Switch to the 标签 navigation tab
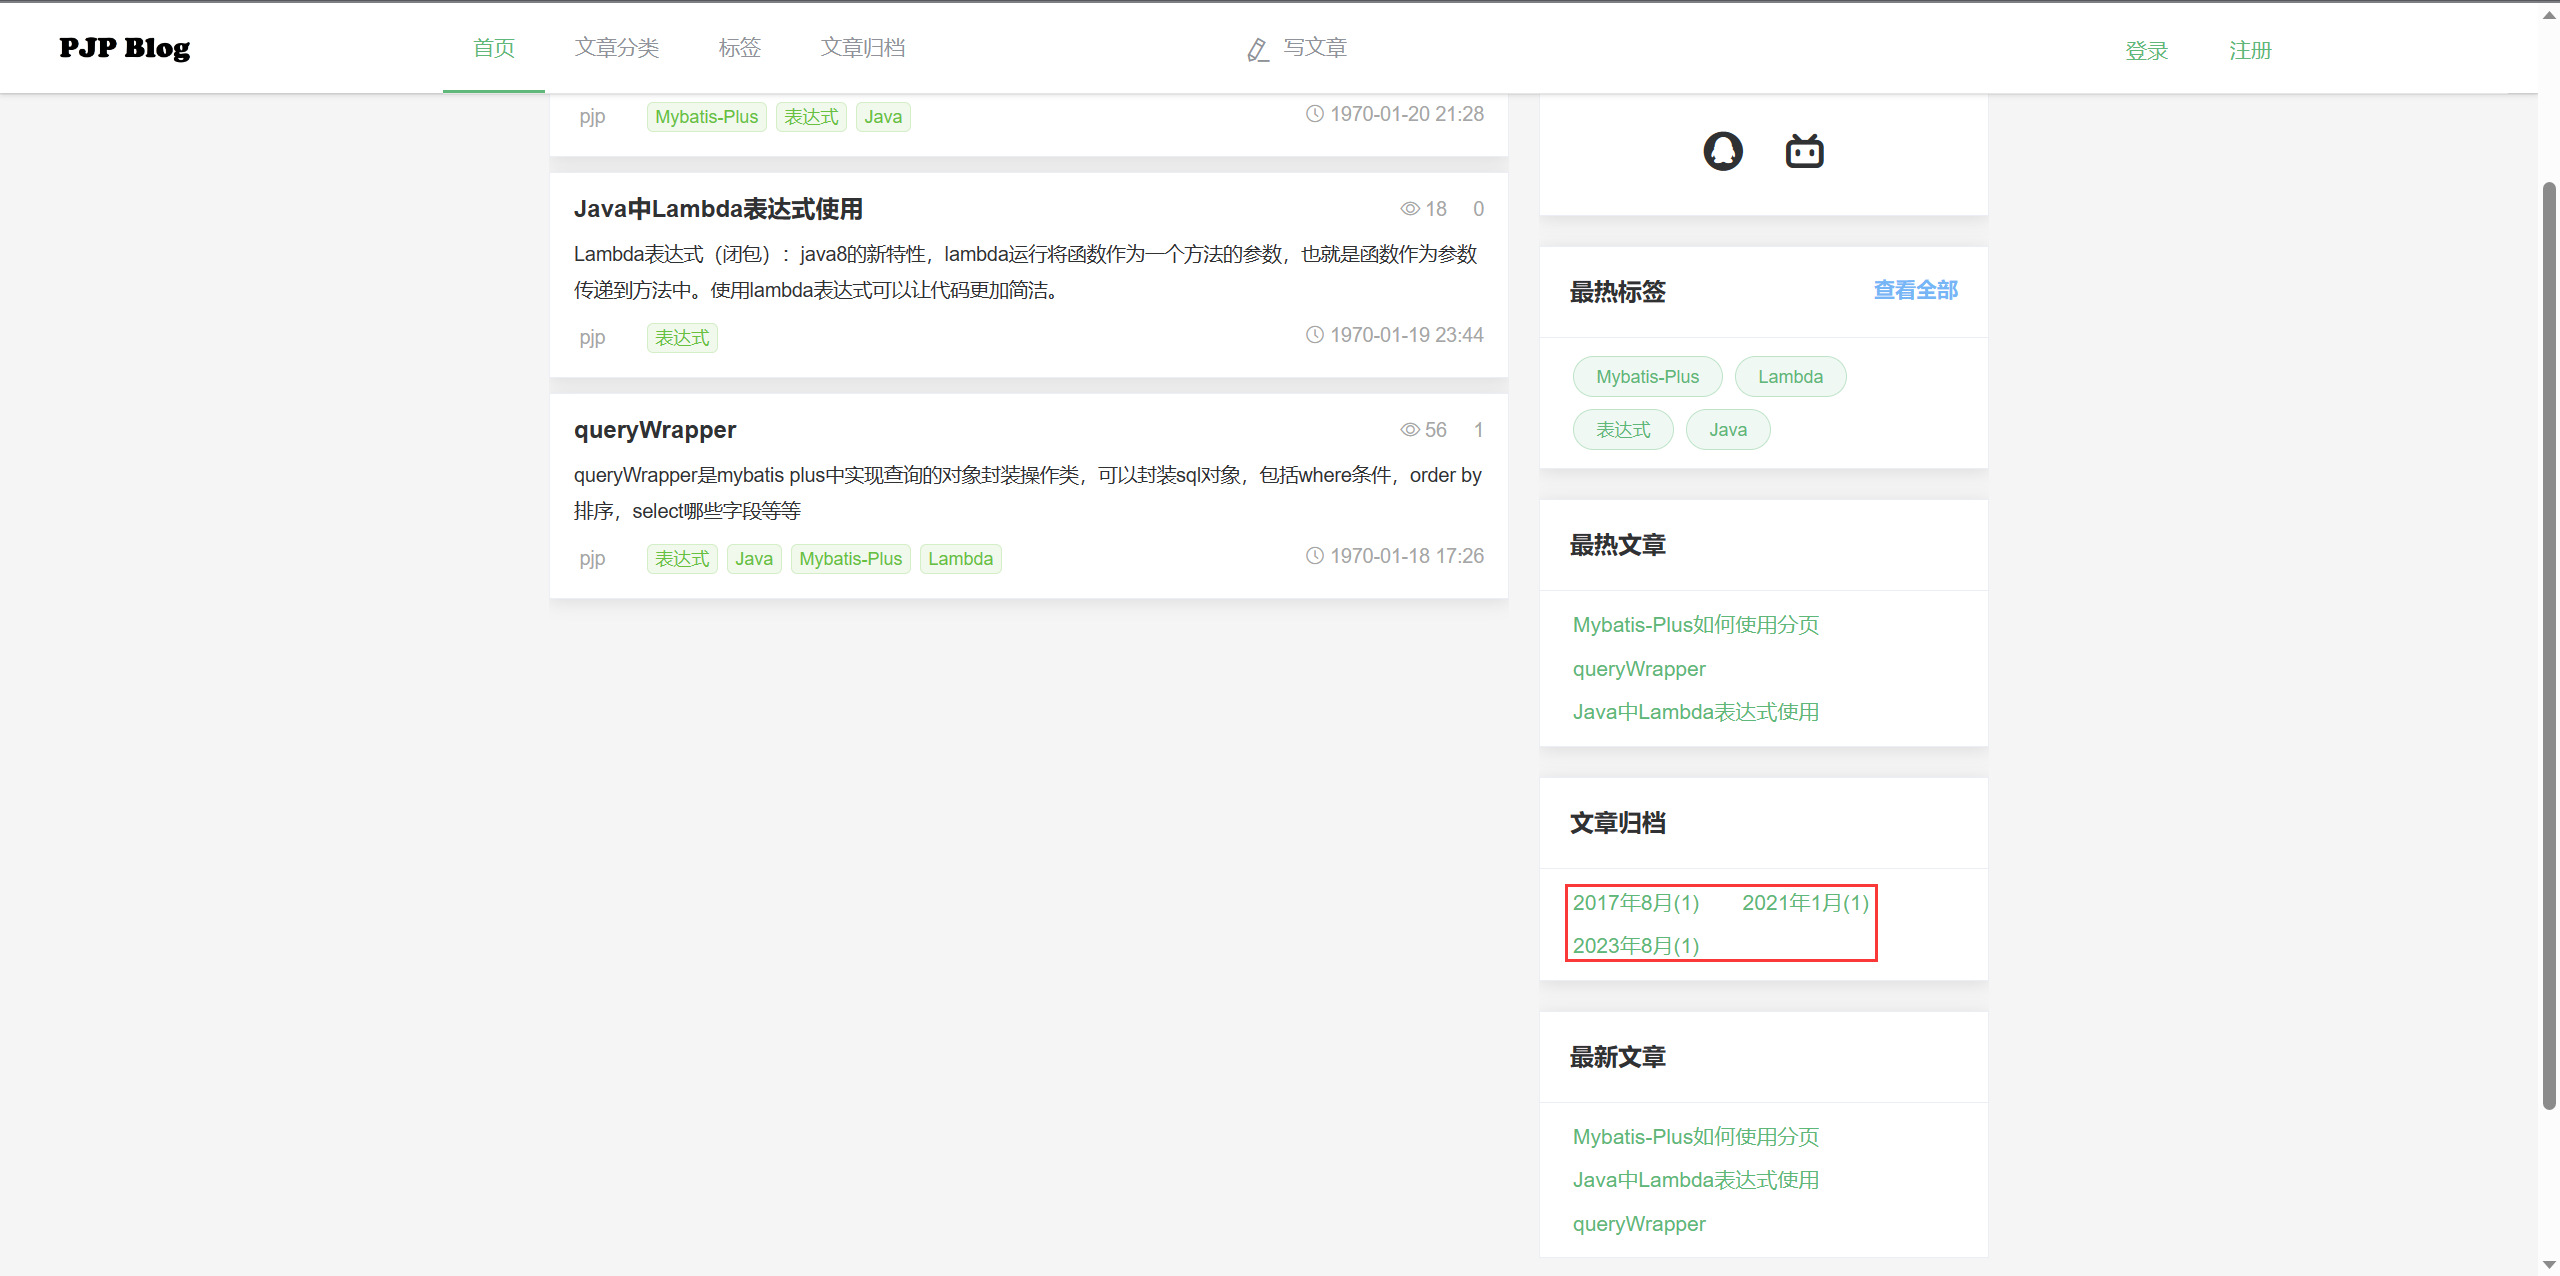The image size is (2560, 1276). [x=739, y=48]
